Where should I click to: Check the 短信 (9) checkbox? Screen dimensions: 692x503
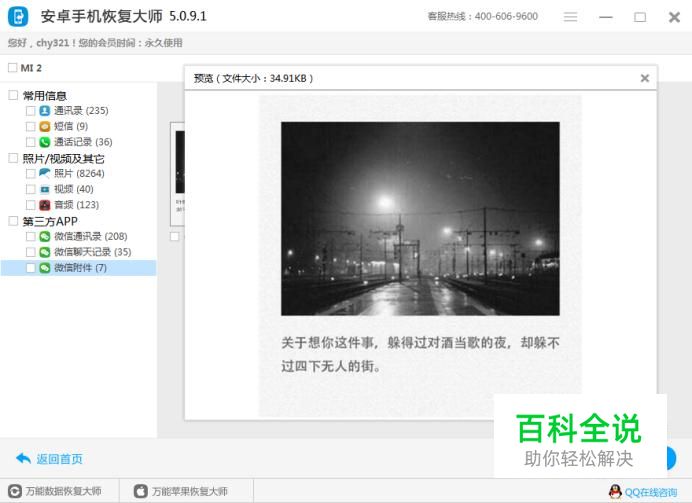pos(30,127)
